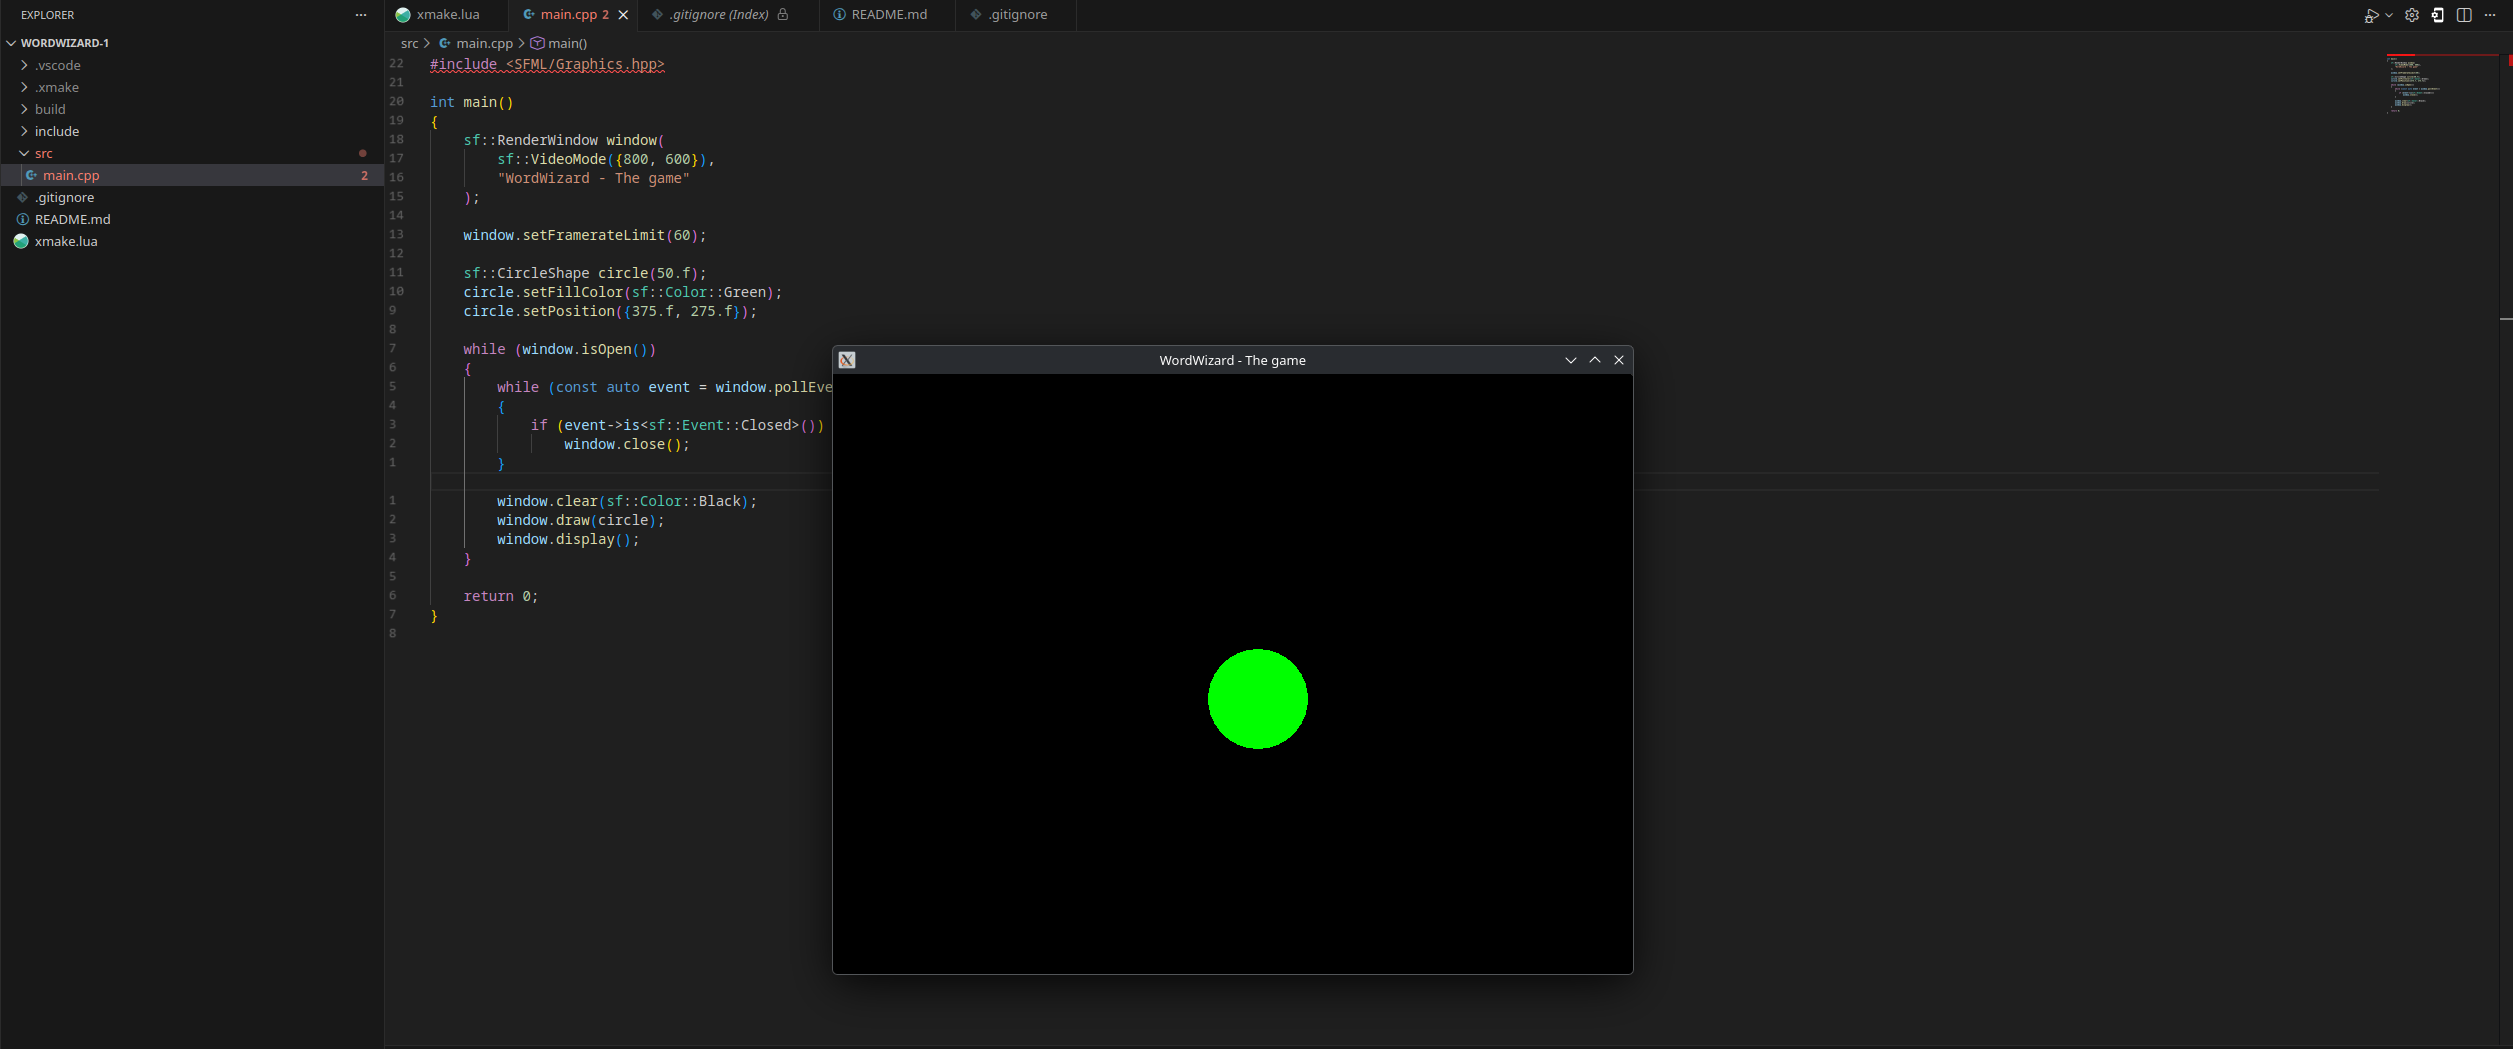Image resolution: width=2513 pixels, height=1049 pixels.
Task: Open the run options dropdown arrow
Action: 2389,15
